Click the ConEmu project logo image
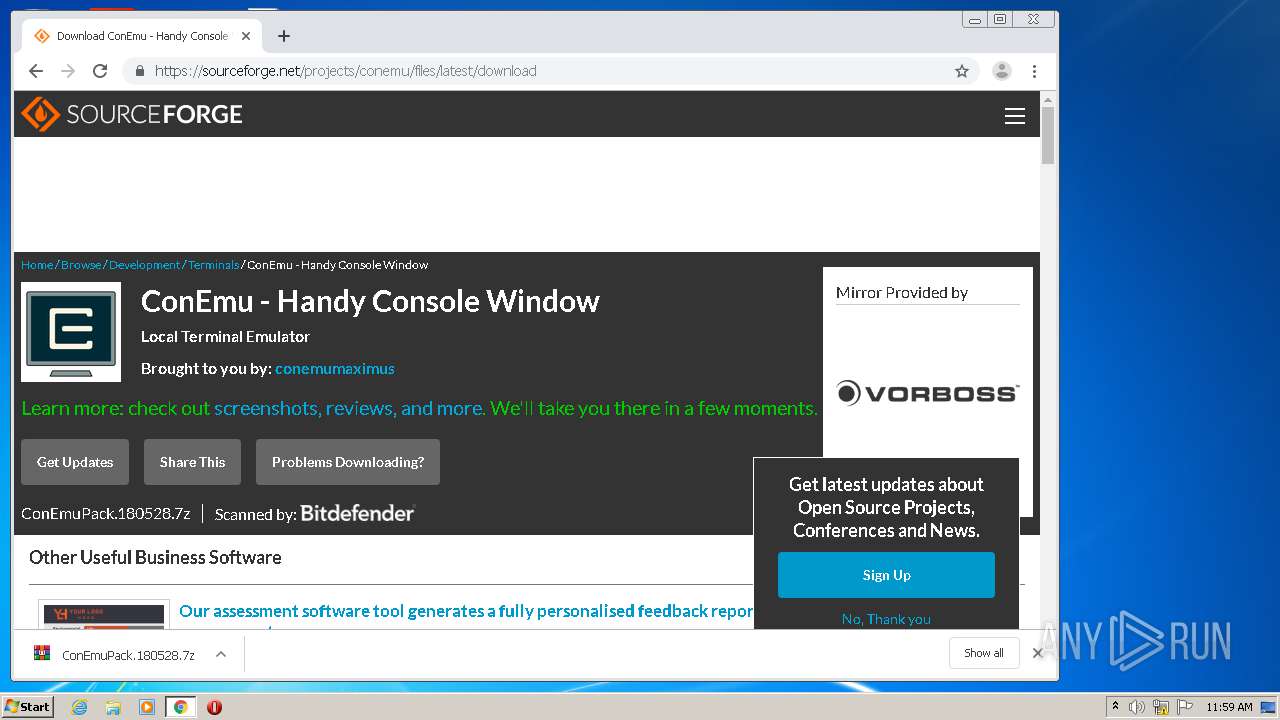 (71, 332)
